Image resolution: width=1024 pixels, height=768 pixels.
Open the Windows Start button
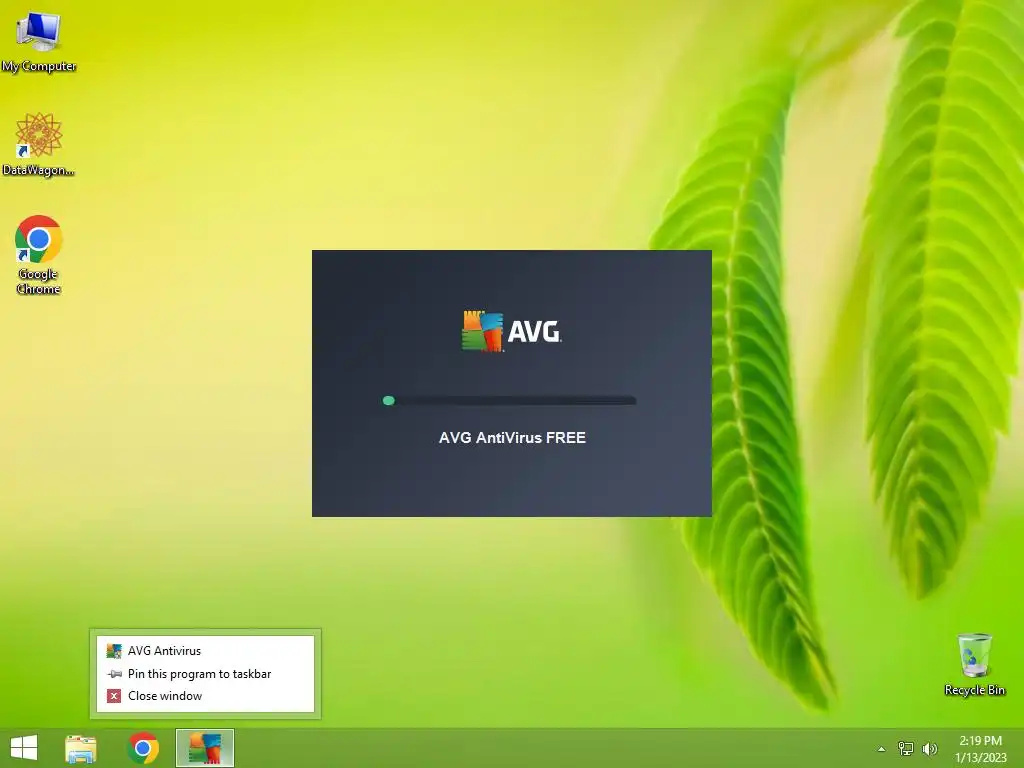point(24,748)
